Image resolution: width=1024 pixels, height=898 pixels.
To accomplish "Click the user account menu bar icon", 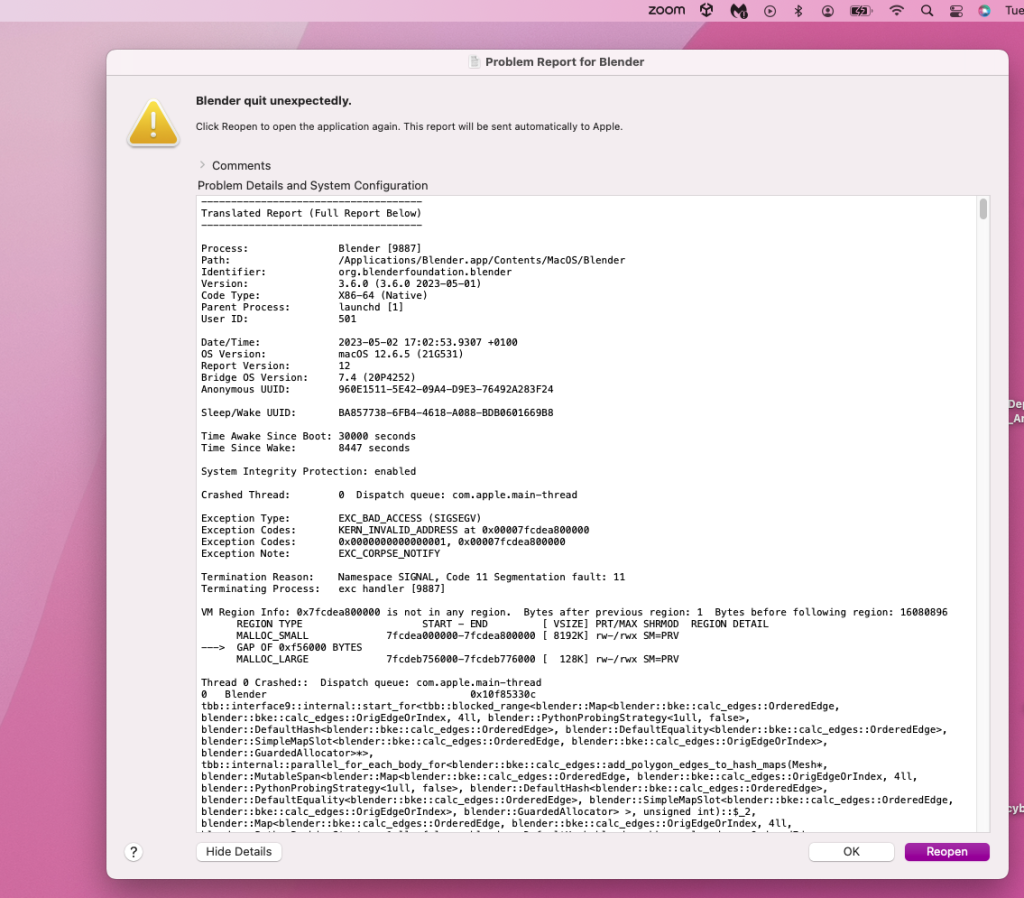I will (827, 11).
